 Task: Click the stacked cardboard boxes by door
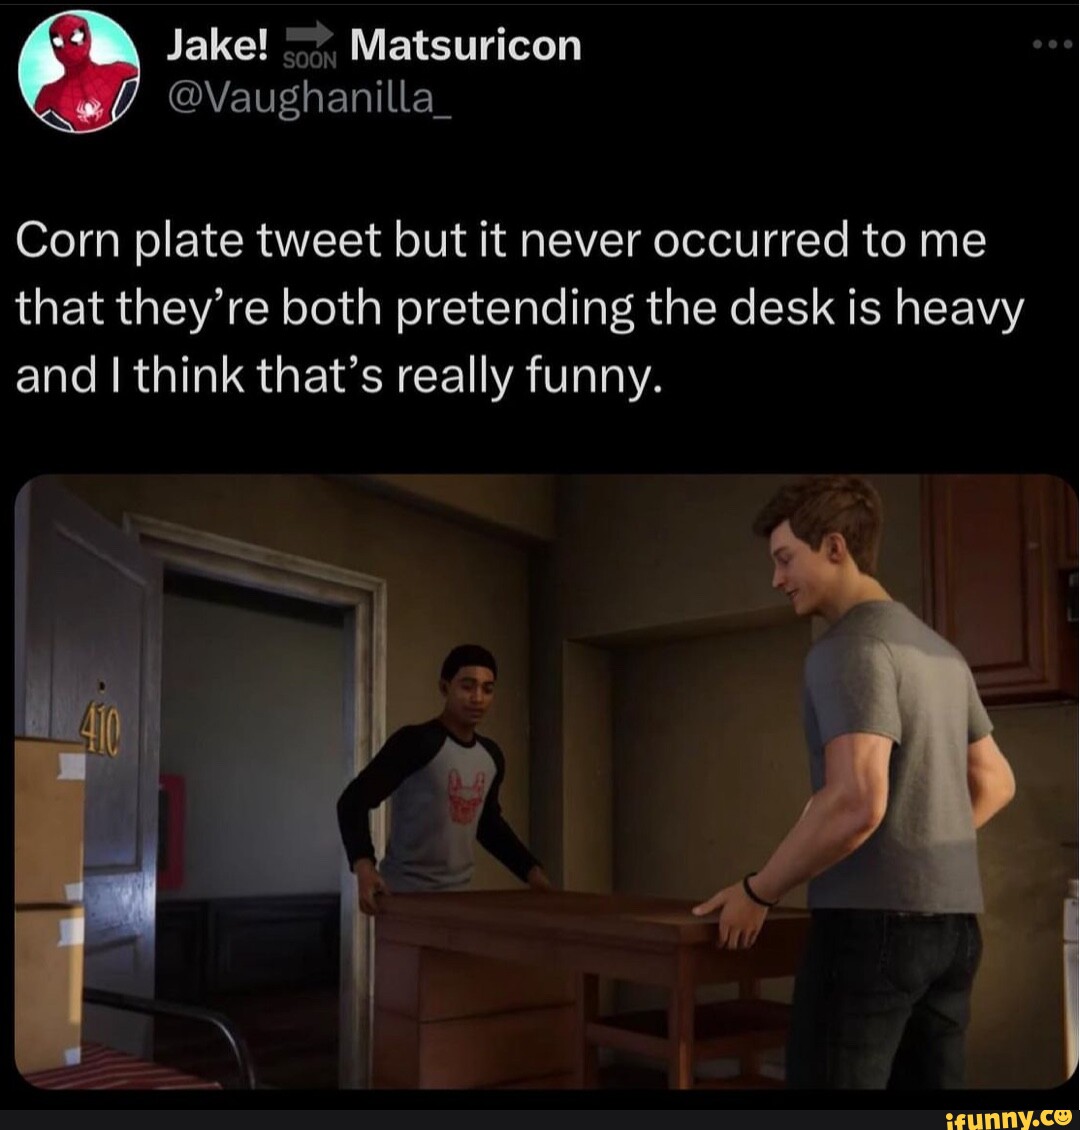pos(49,901)
